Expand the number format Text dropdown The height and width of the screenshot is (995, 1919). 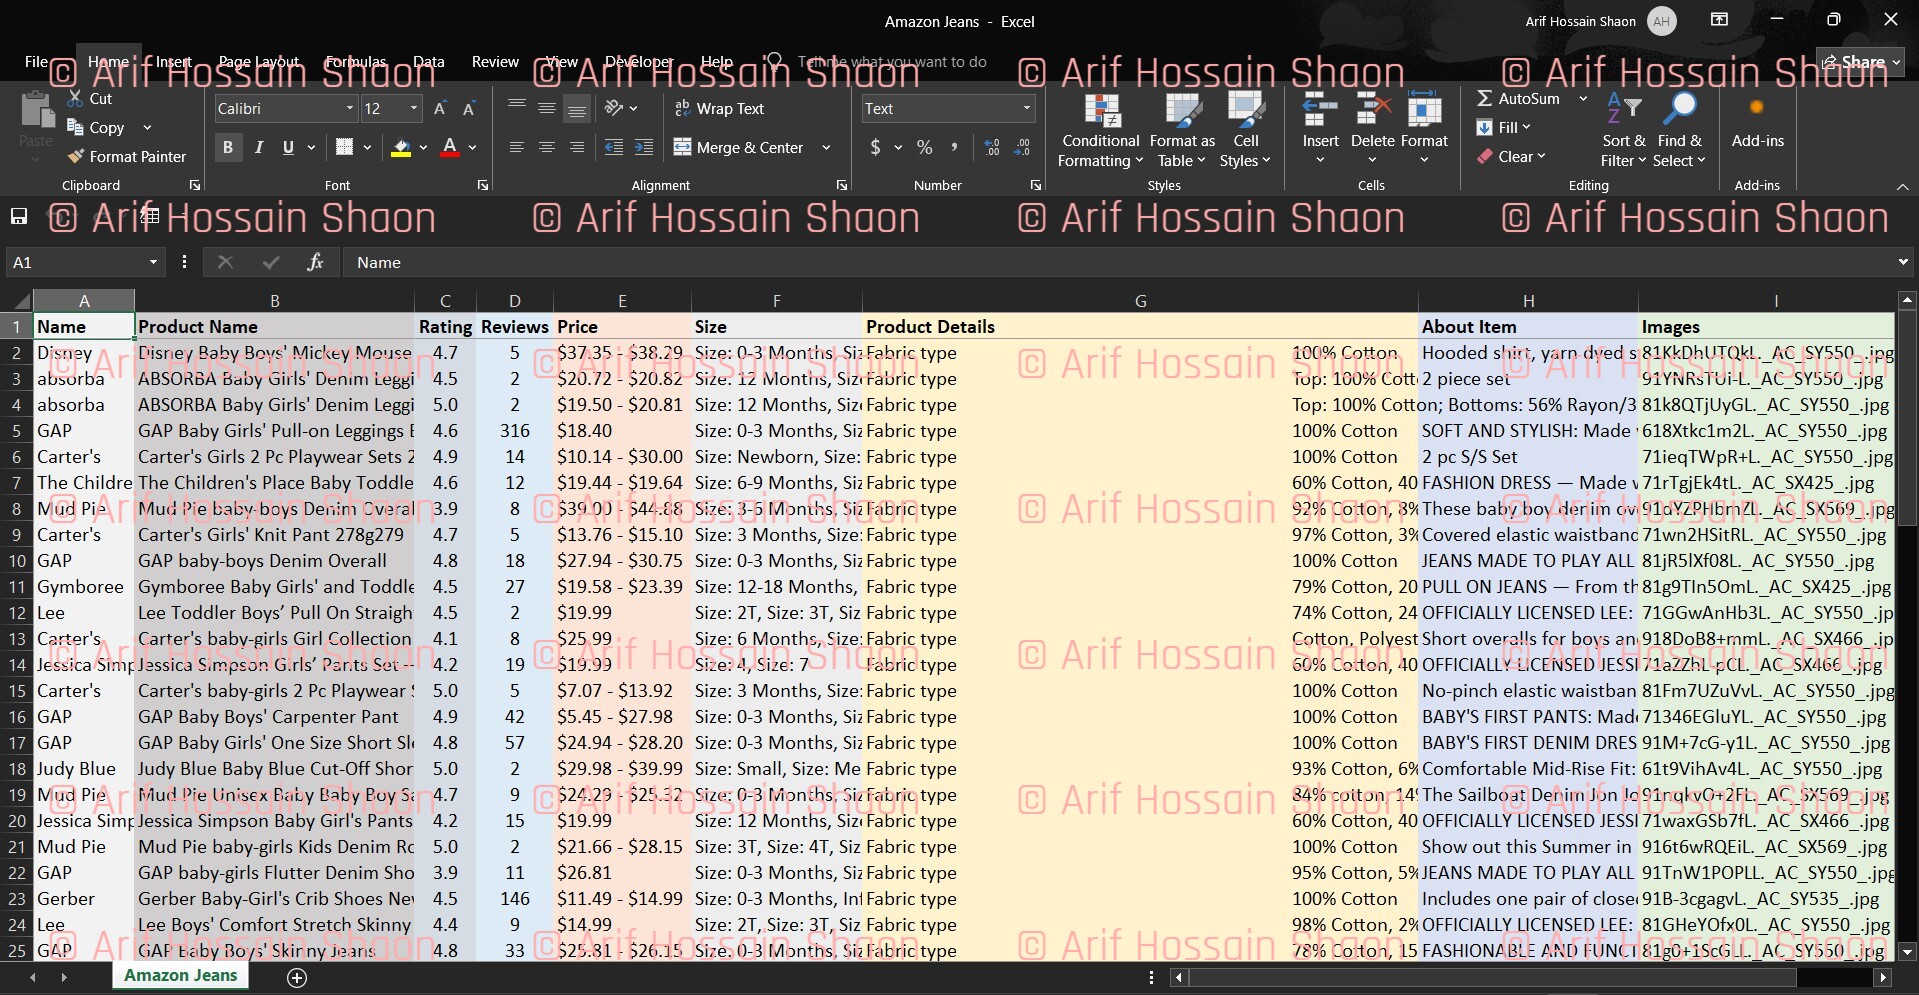point(1026,108)
